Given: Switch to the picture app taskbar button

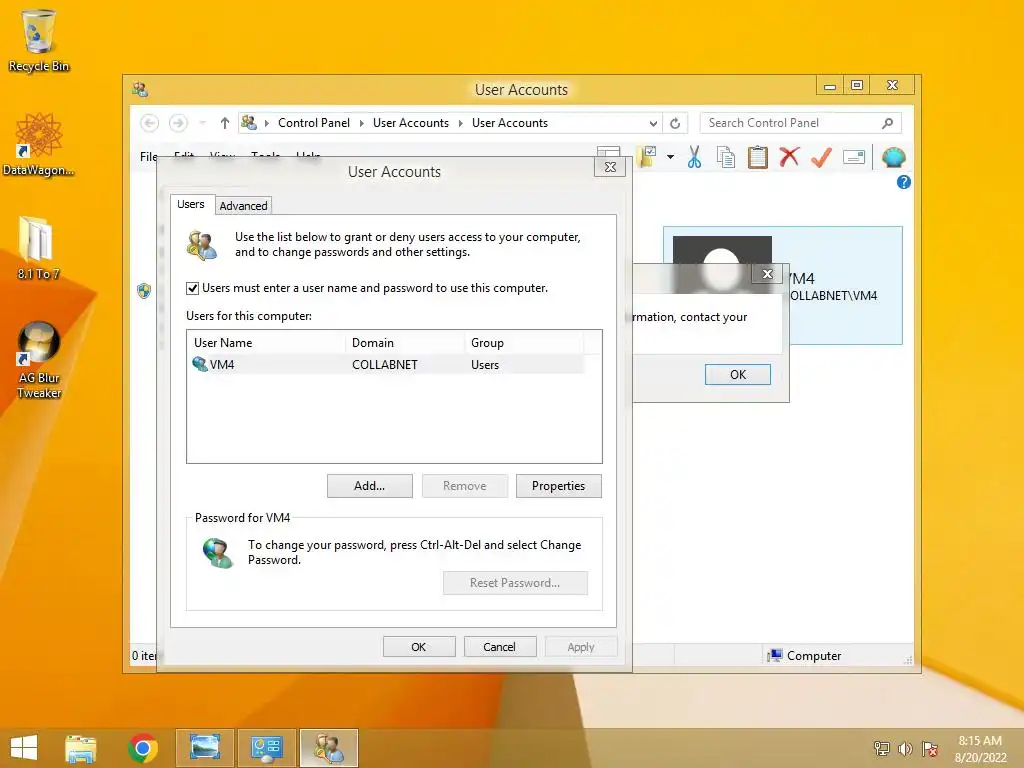Looking at the screenshot, I should click(x=204, y=748).
